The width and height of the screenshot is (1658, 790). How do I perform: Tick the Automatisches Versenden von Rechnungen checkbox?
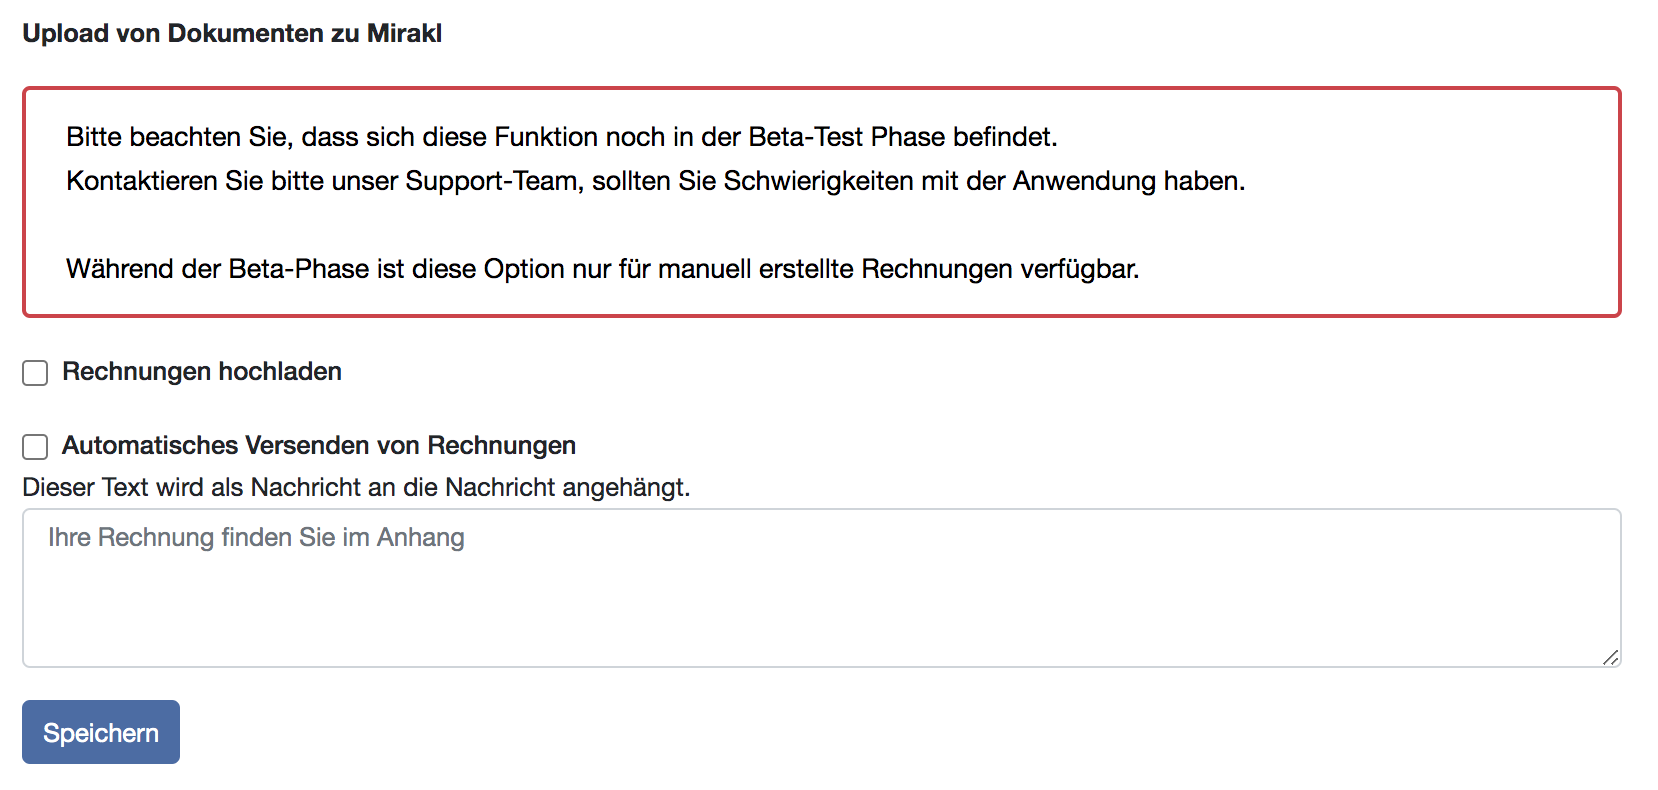(x=35, y=447)
